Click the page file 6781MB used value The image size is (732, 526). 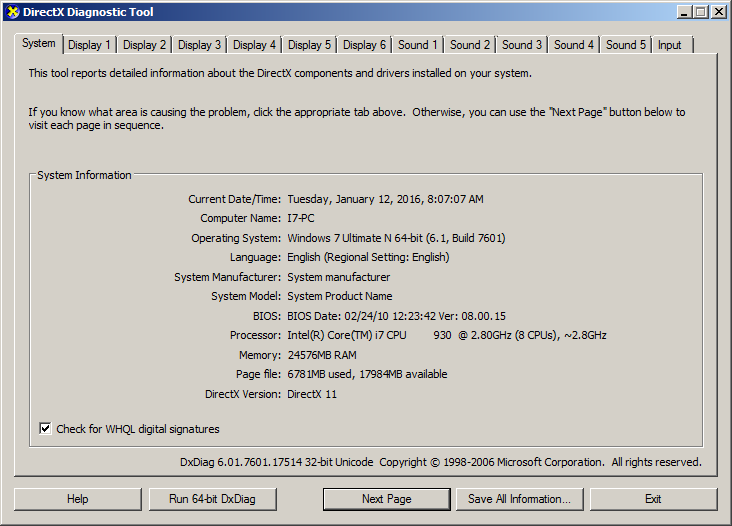click(367, 374)
